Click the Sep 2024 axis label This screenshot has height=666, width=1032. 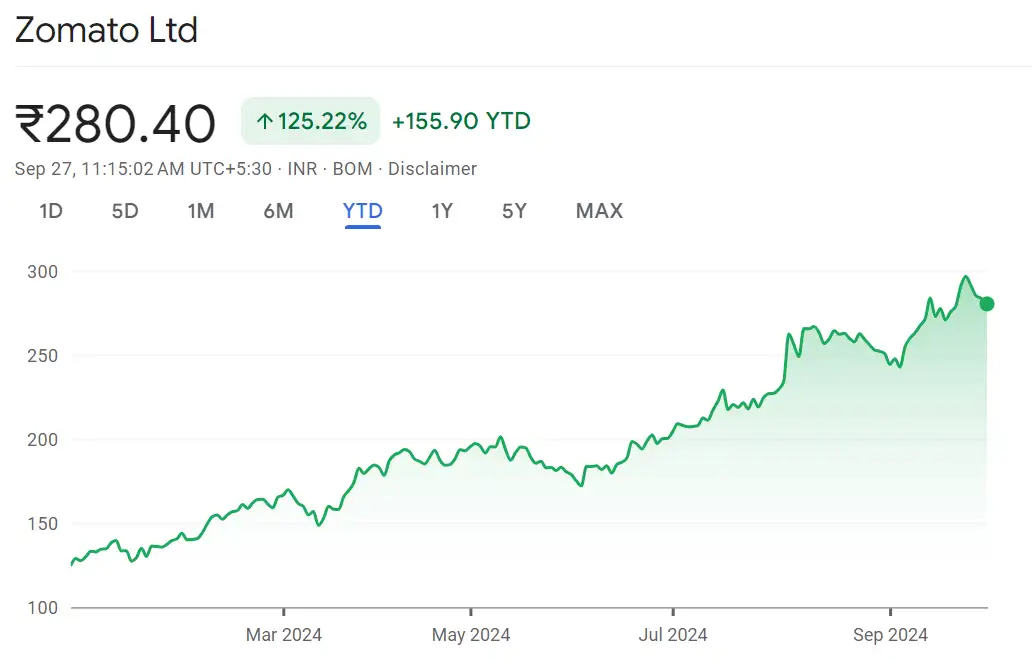(890, 634)
